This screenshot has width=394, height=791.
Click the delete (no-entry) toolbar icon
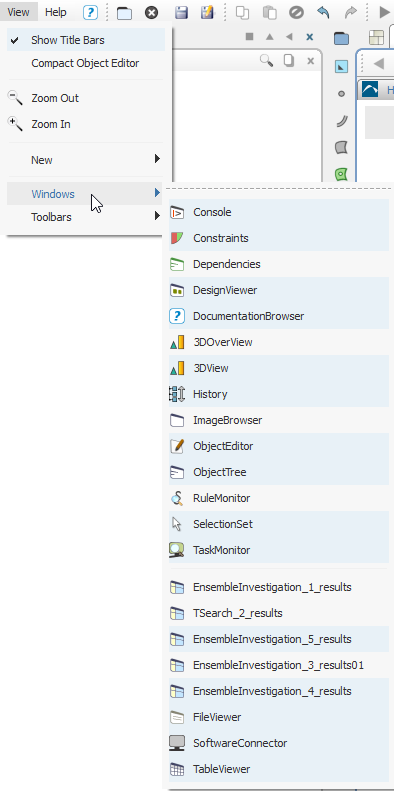coord(296,13)
